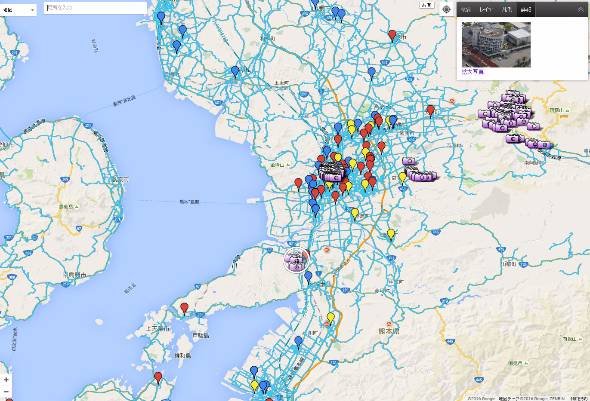Click the red pin east of the city center
The height and width of the screenshot is (401, 590).
coord(430,111)
